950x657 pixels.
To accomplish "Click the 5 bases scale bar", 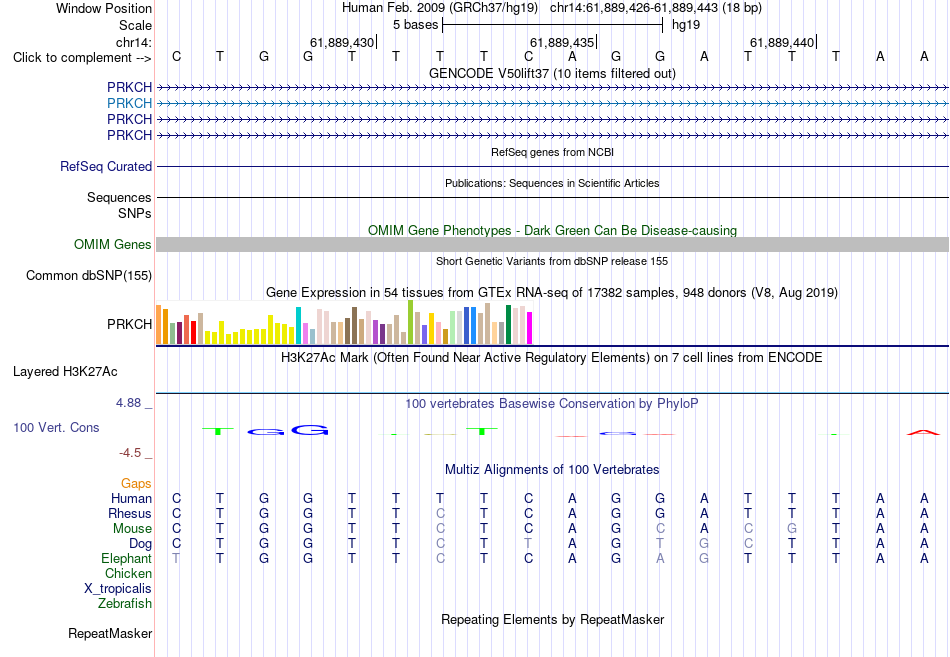I will tap(553, 25).
